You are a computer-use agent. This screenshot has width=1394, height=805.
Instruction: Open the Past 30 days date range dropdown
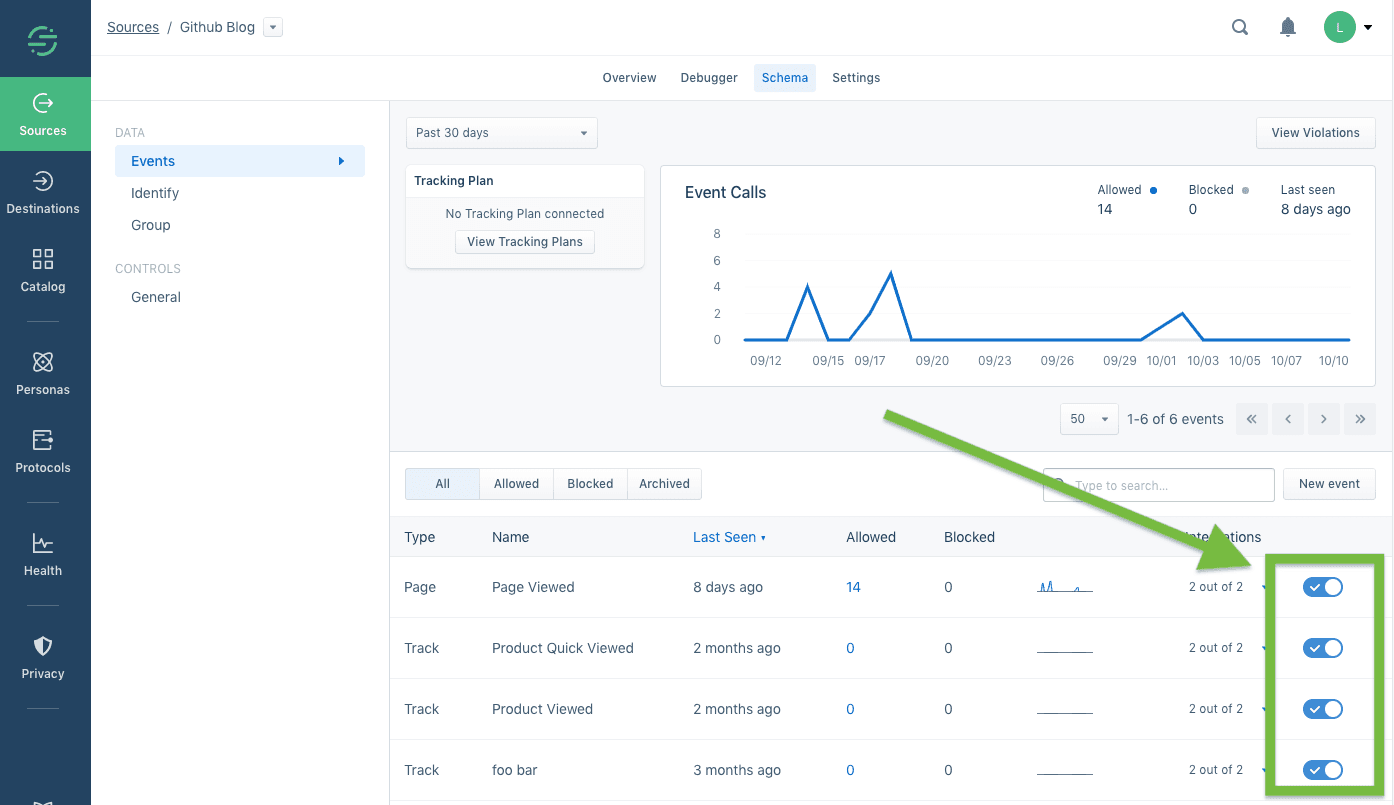point(501,132)
